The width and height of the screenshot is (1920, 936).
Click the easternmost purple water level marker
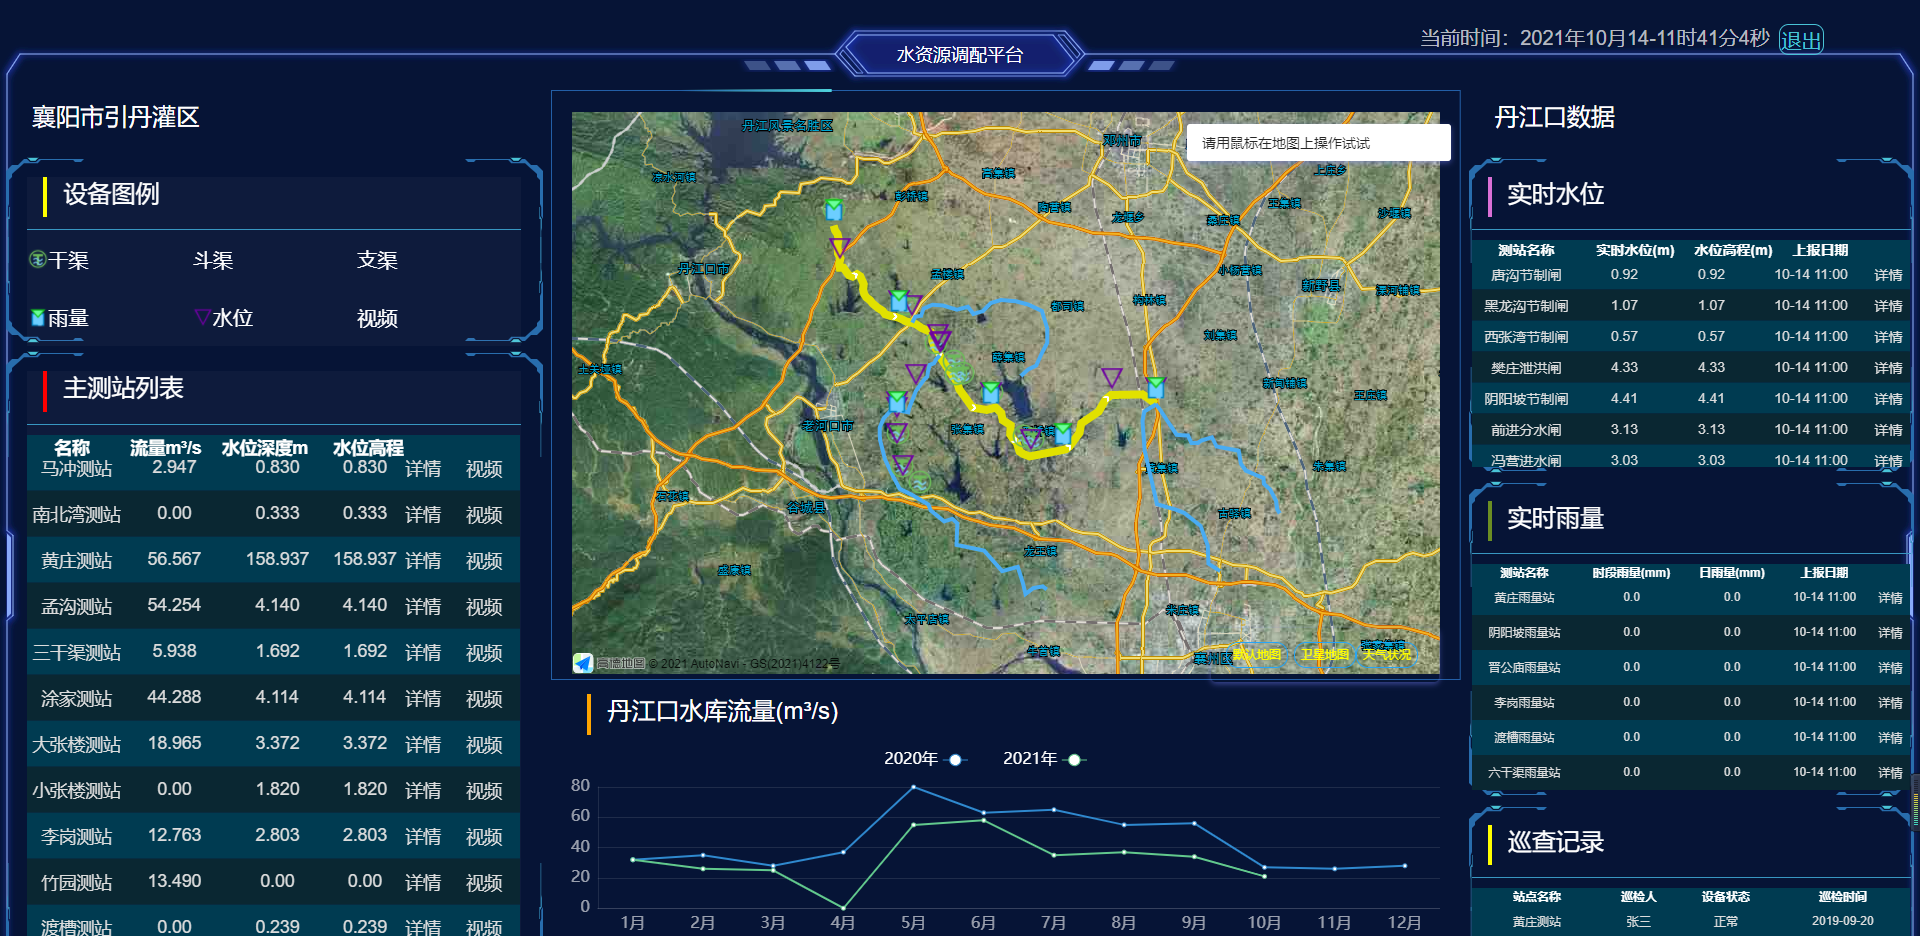coord(1111,377)
